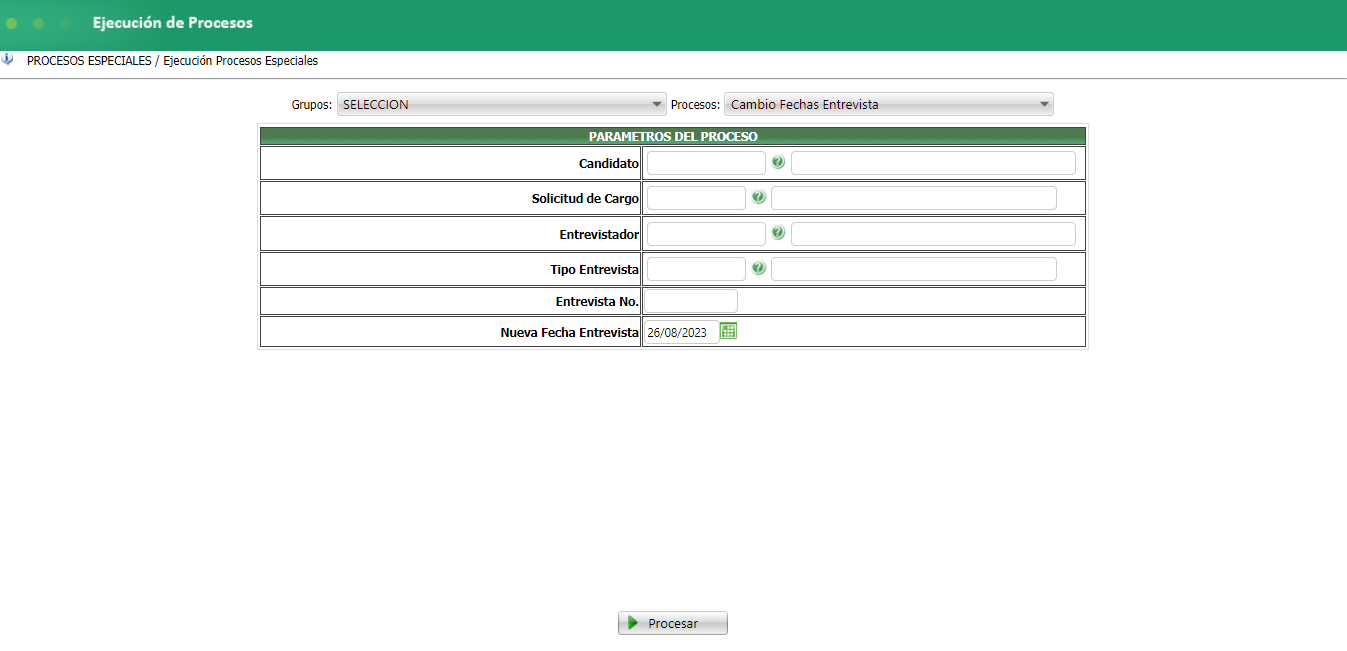Open the Tipo Entrevista lookup icon
Image resolution: width=1347 pixels, height=651 pixels.
(x=758, y=268)
